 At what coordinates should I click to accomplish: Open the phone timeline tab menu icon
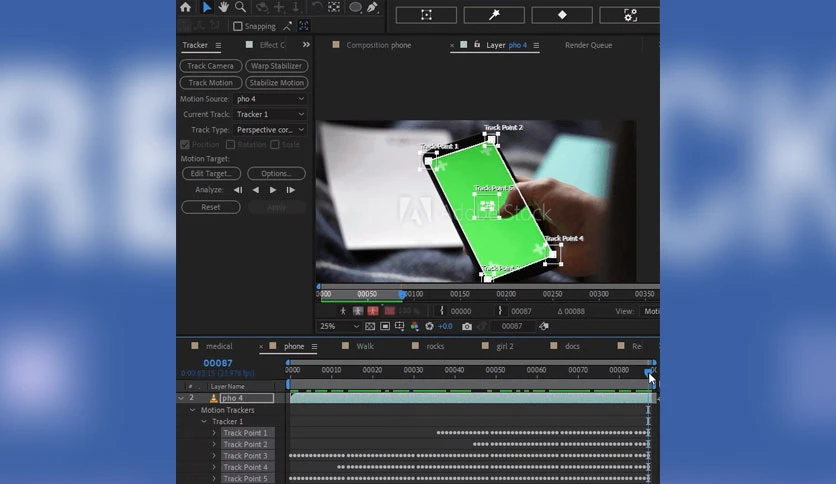pos(315,346)
